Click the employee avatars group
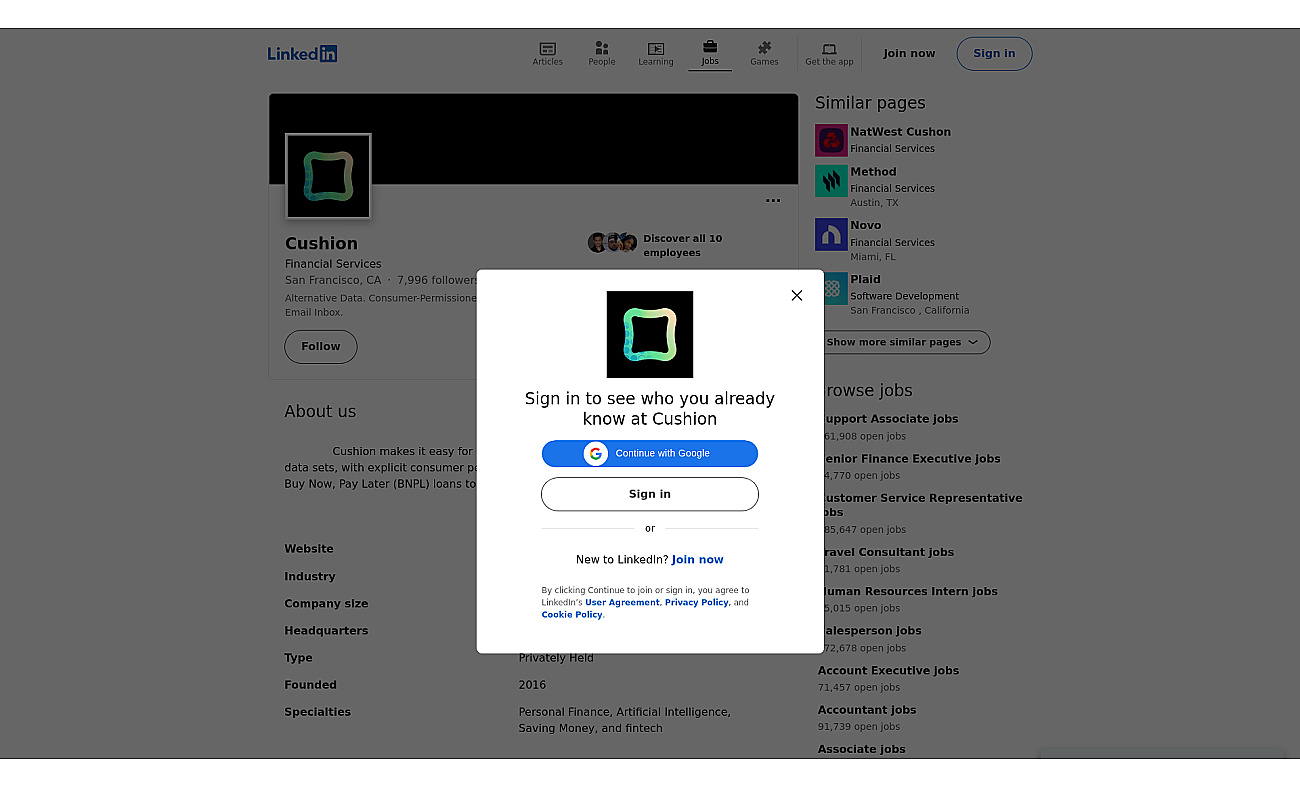 click(x=612, y=243)
